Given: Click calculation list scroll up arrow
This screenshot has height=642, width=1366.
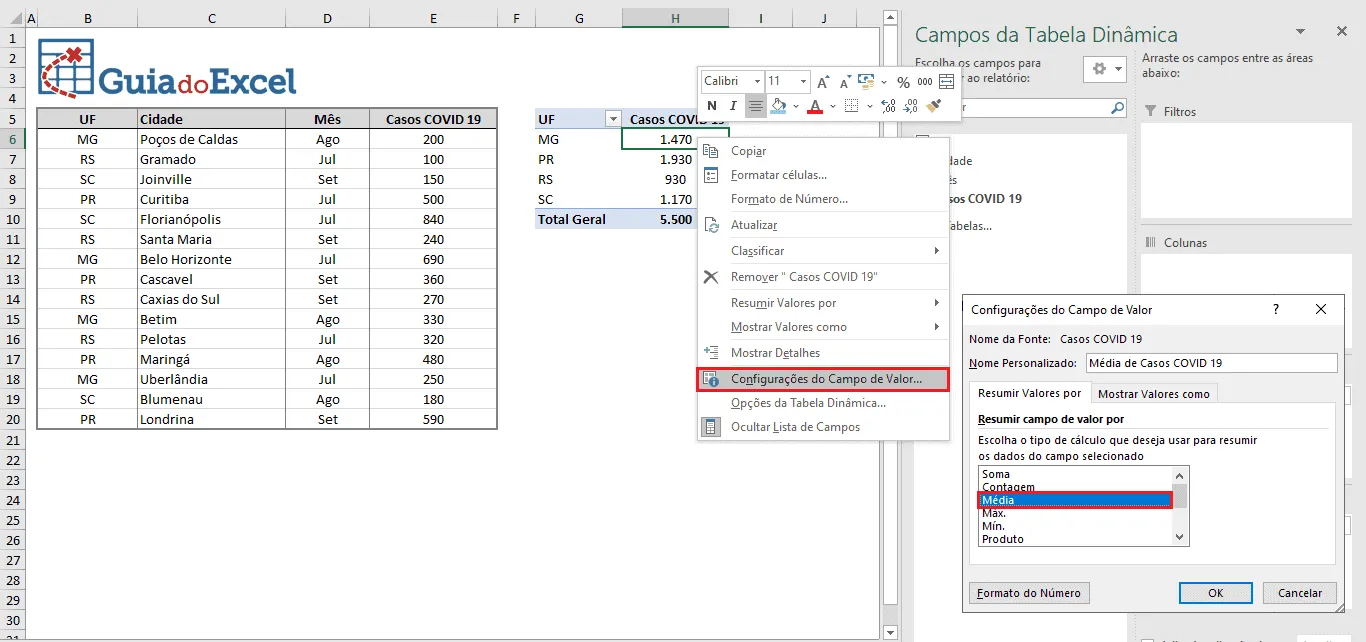Looking at the screenshot, I should click(1180, 475).
